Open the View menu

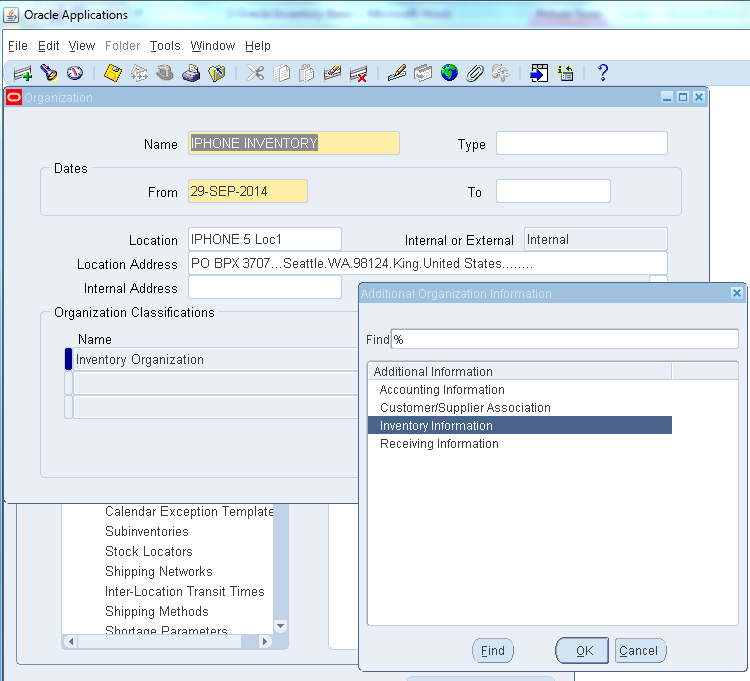coord(82,46)
